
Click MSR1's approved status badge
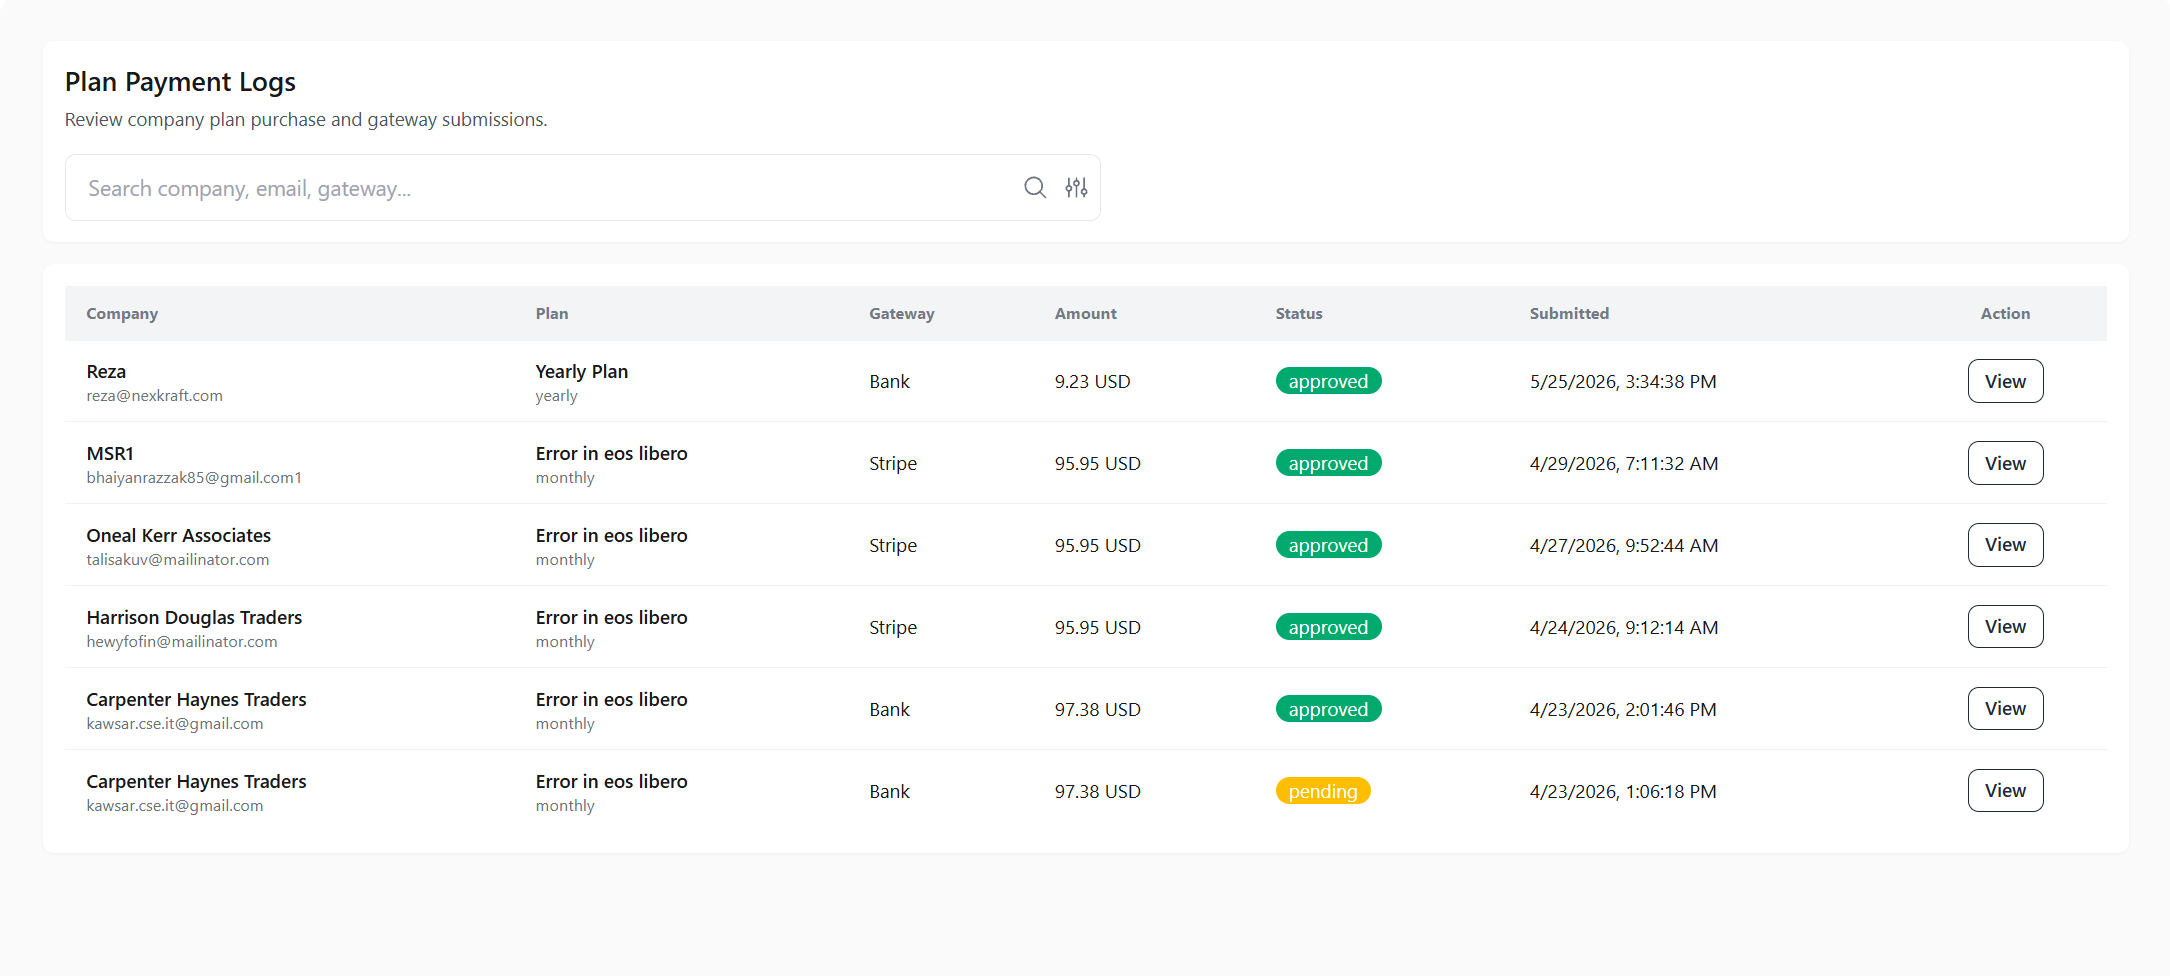(x=1328, y=463)
